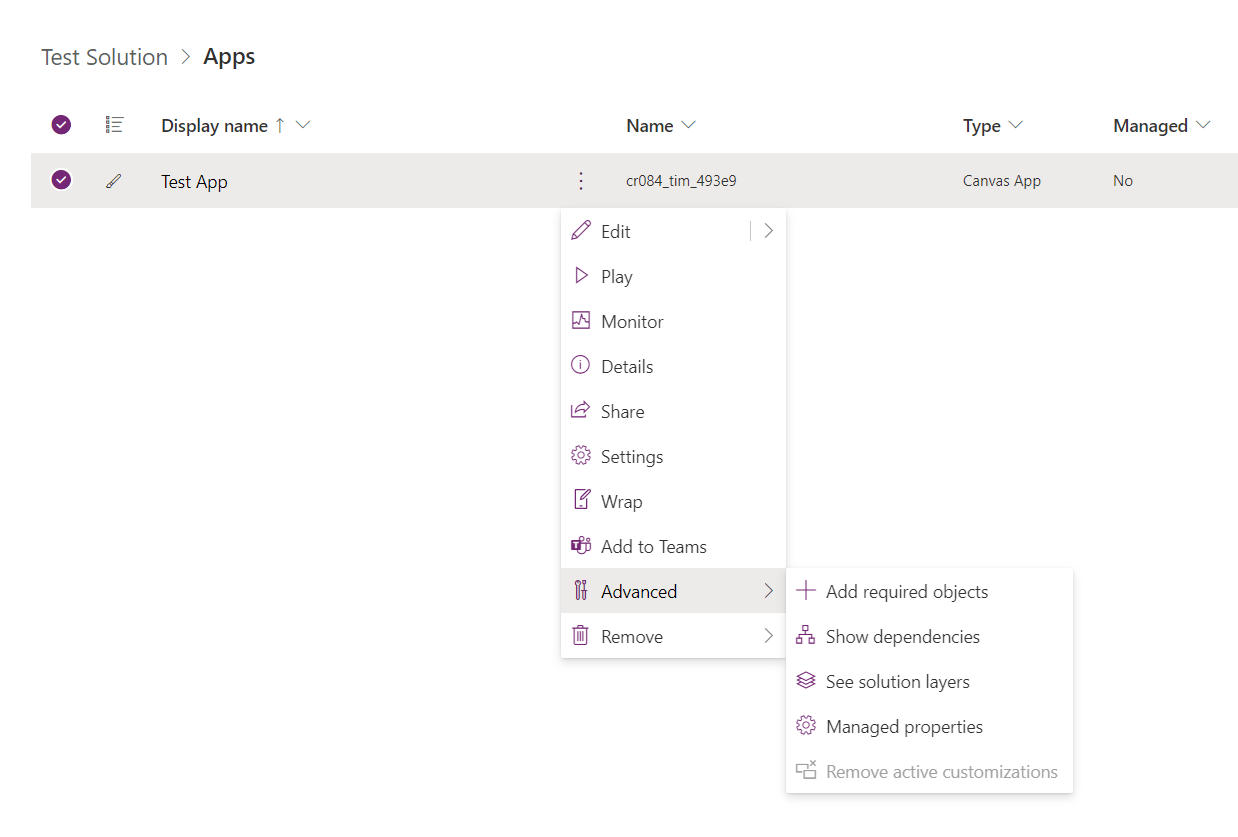1238x837 pixels.
Task: Click the Wrap icon
Action: [x=580, y=501]
